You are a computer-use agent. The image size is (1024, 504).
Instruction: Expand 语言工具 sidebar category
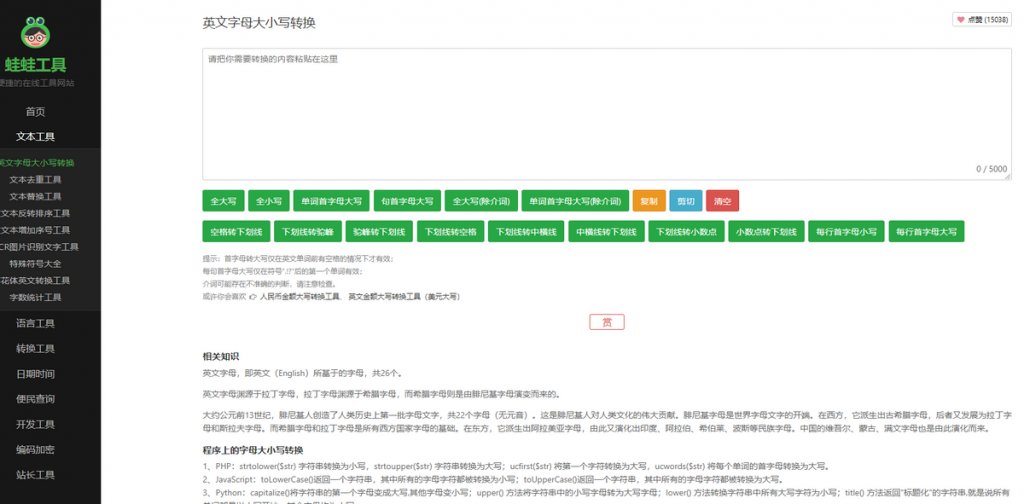[x=36, y=323]
